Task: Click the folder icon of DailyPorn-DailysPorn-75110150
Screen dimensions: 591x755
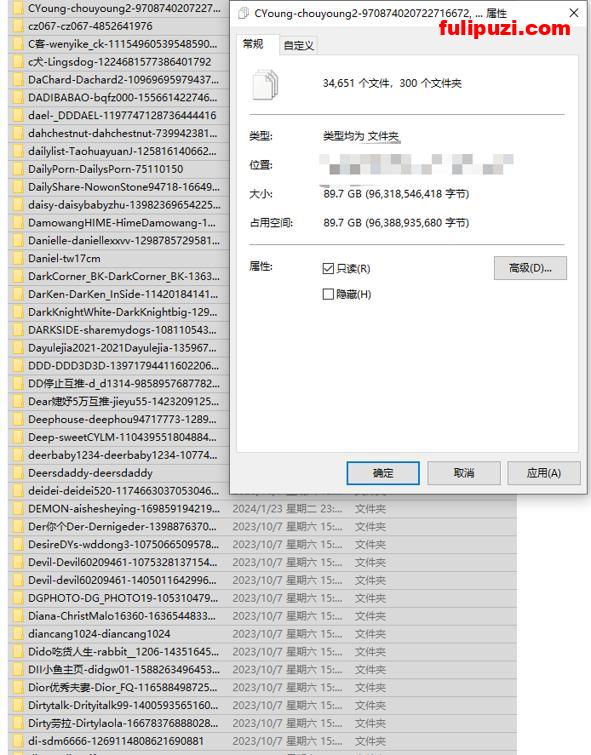Action: 18,169
